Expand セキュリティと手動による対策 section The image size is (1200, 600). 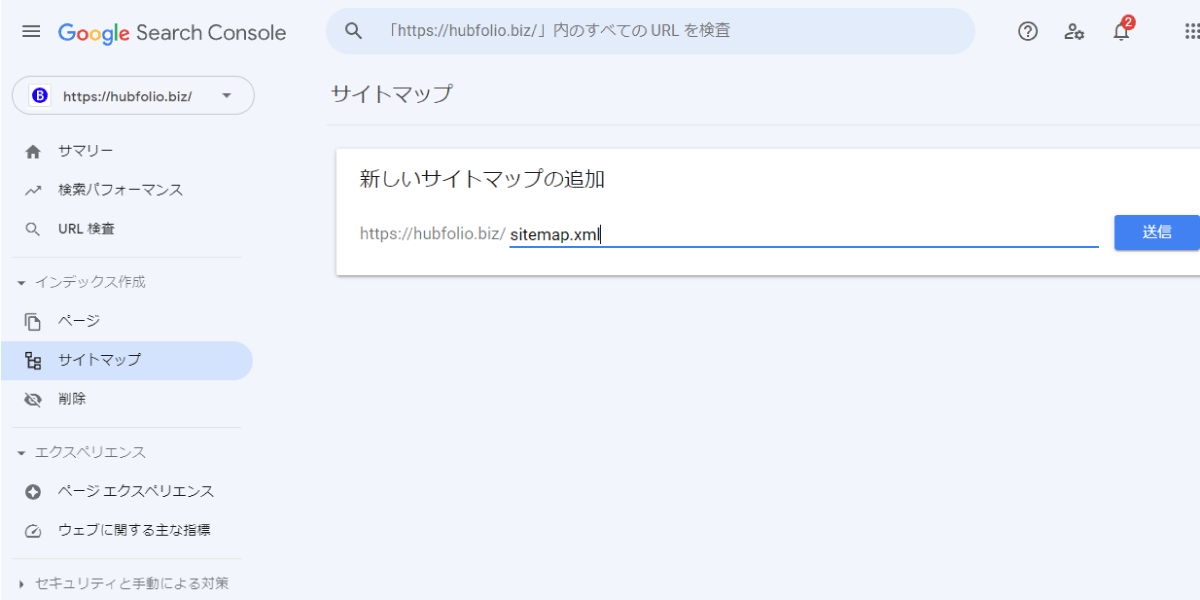pos(22,584)
